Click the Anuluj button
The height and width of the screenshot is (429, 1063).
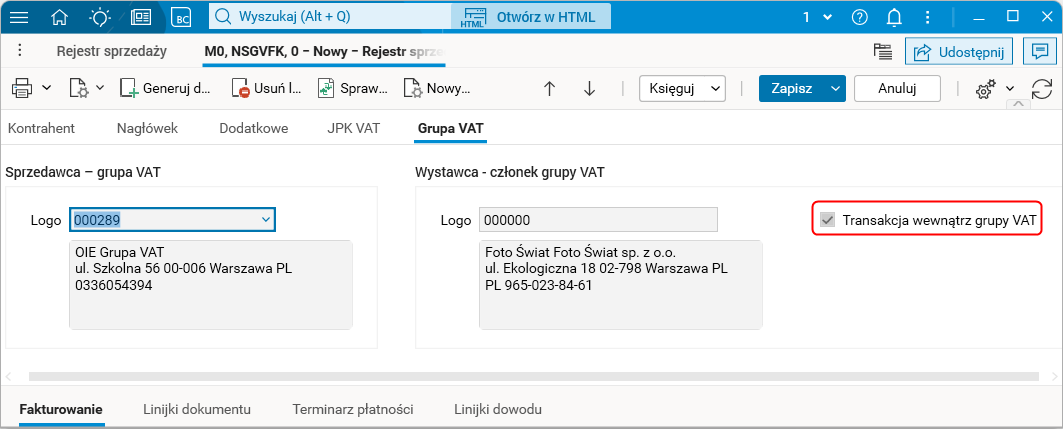pyautogui.click(x=898, y=88)
